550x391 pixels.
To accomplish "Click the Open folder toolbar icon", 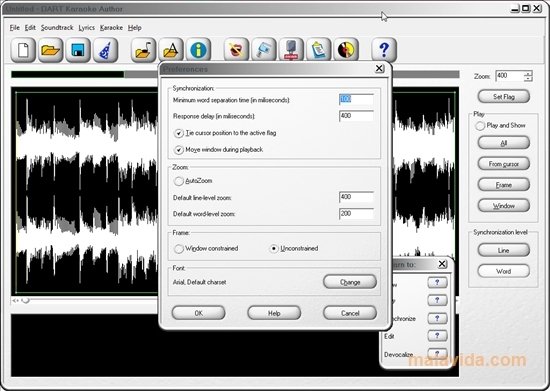I will 51,50.
